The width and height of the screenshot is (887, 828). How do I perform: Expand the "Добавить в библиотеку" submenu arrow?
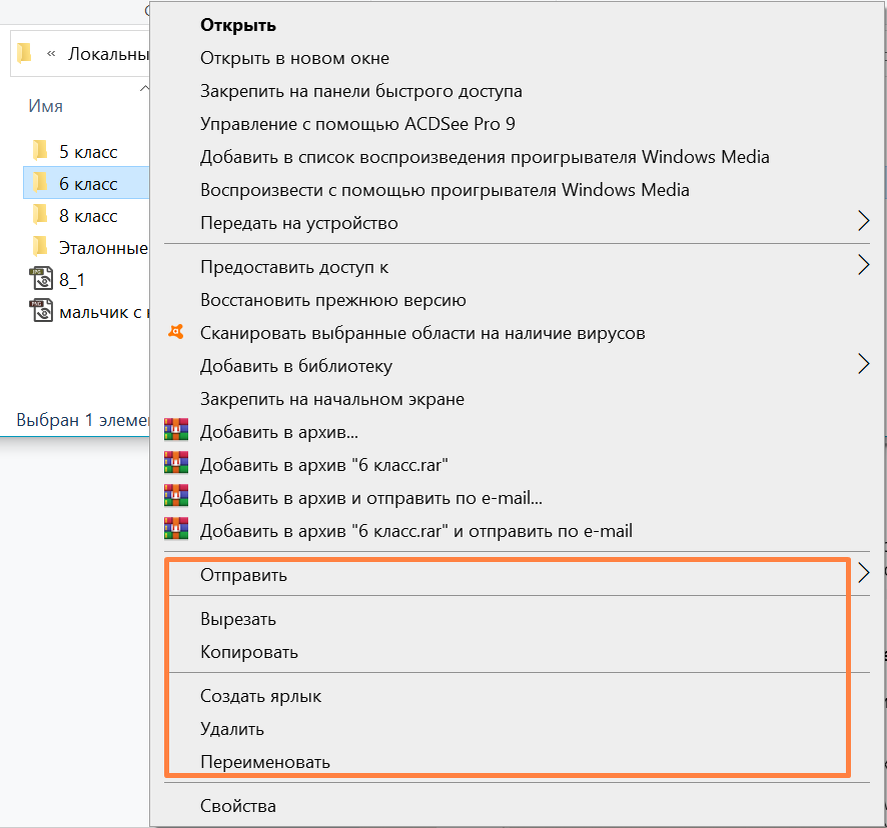click(863, 365)
